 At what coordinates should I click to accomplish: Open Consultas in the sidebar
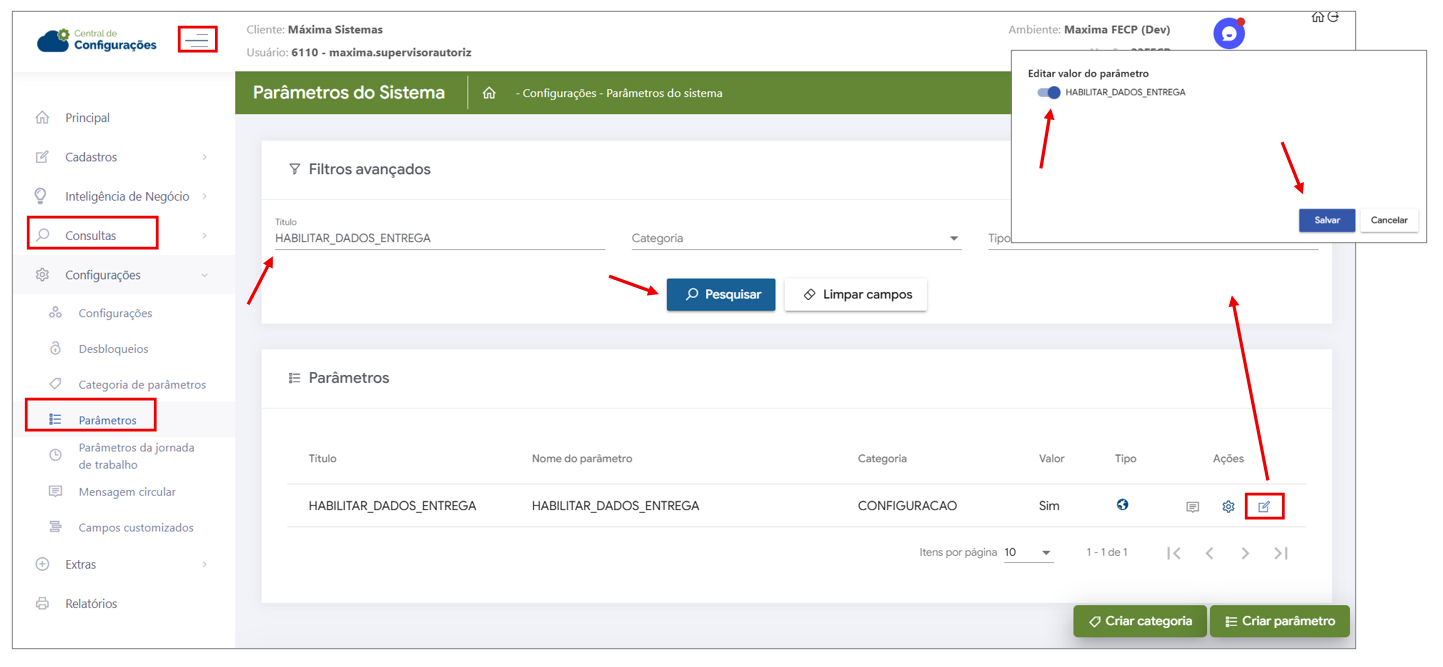[91, 236]
